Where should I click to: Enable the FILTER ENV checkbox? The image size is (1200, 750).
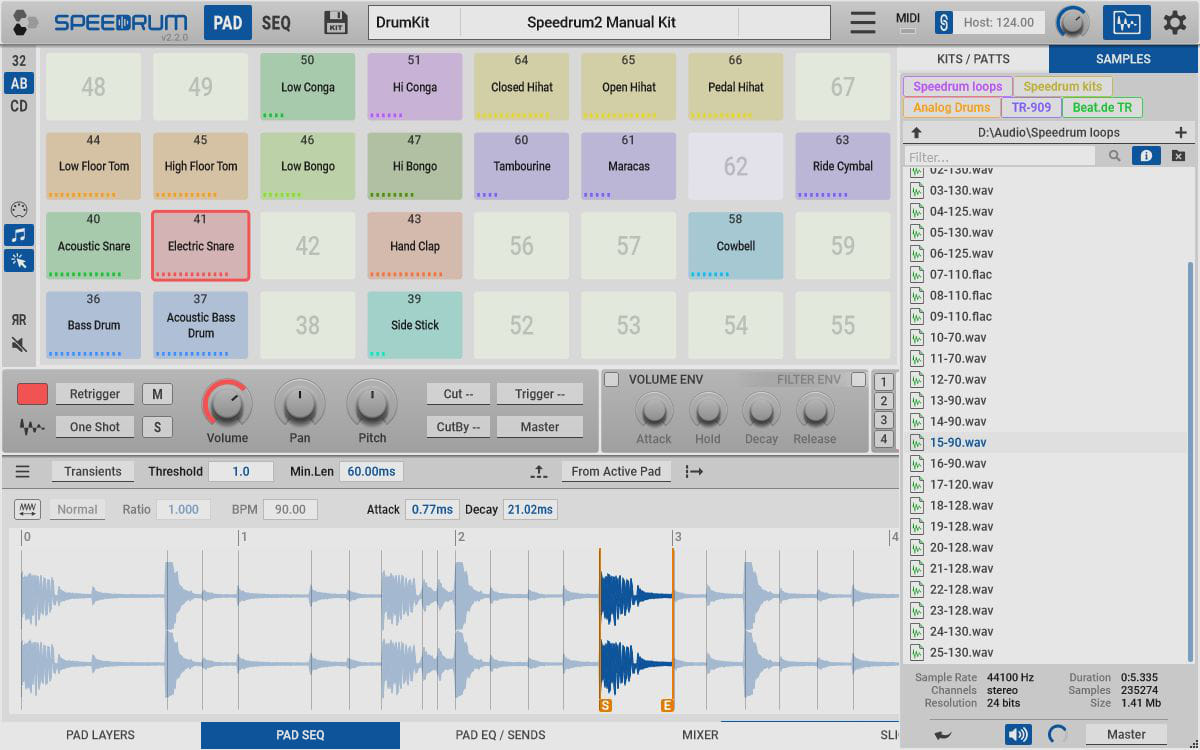point(858,380)
